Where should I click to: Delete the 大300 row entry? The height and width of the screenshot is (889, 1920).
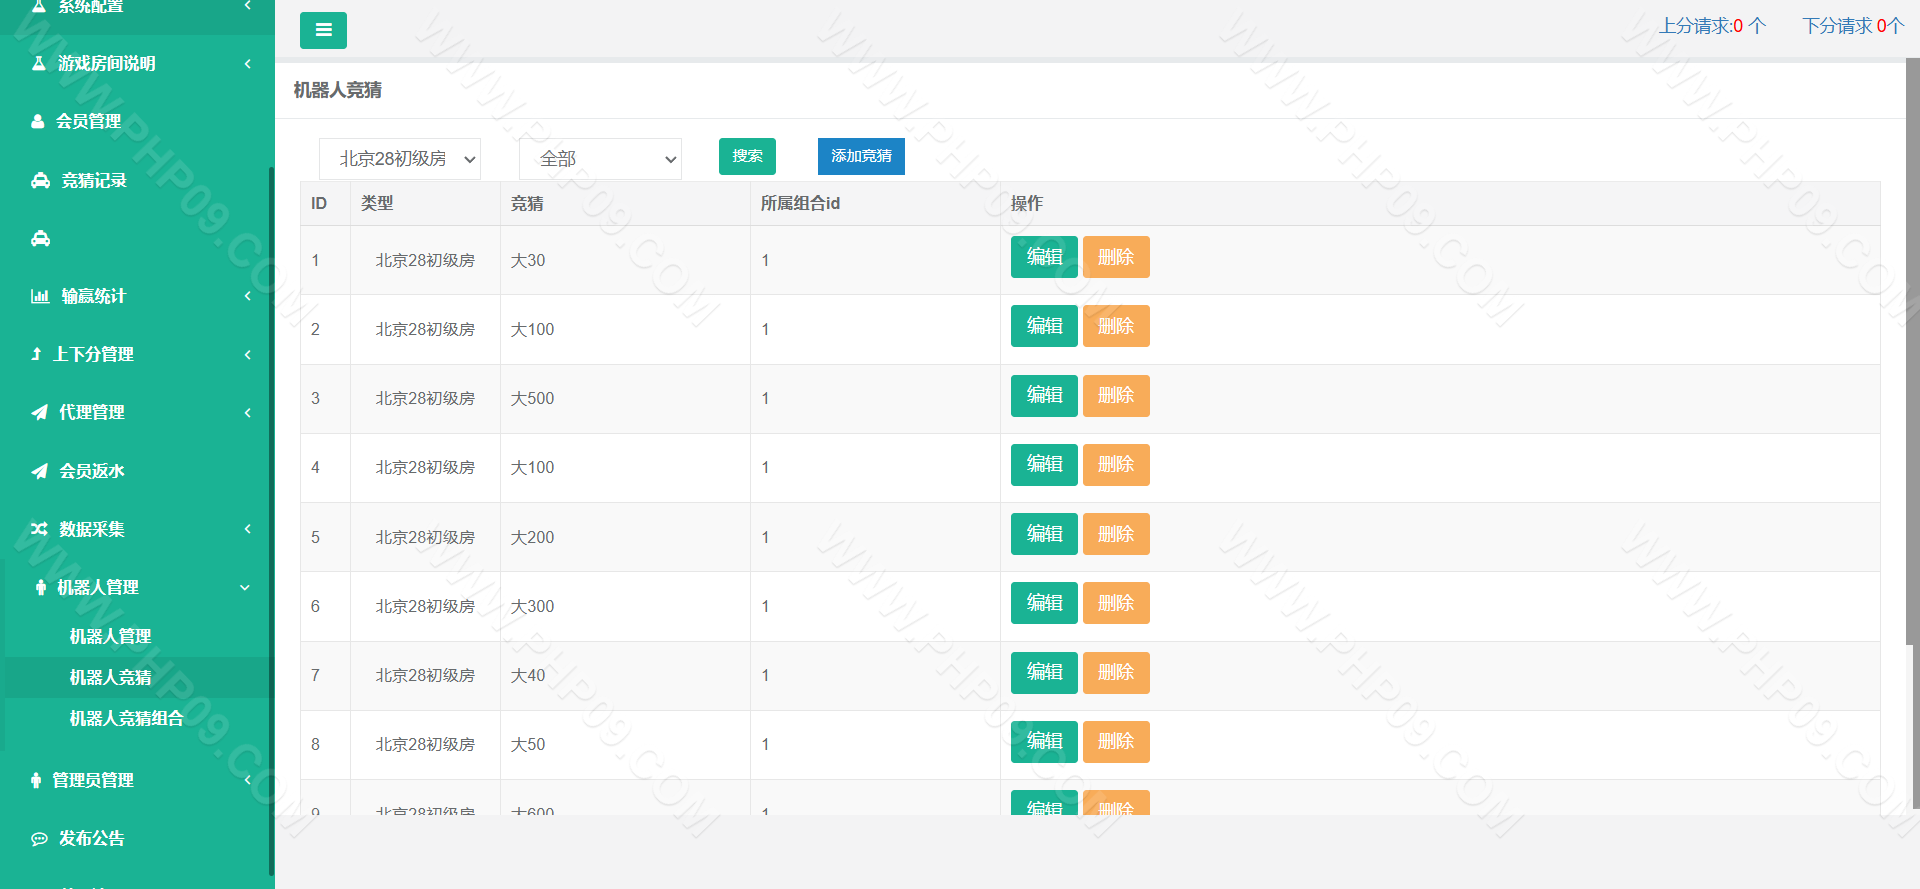point(1116,603)
